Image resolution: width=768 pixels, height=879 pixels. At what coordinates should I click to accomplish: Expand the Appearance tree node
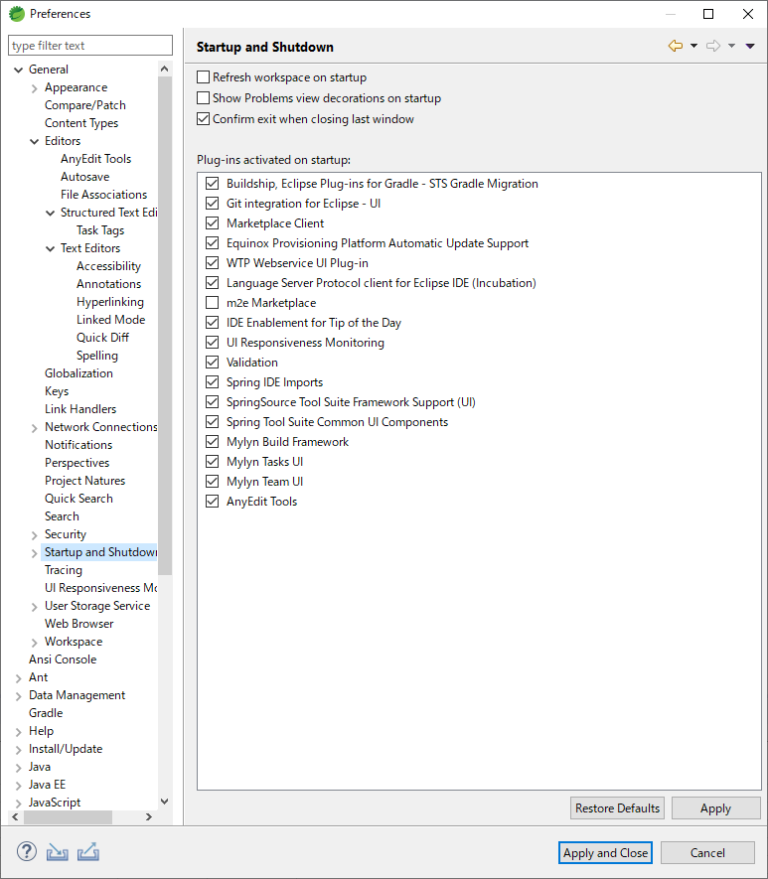point(34,88)
